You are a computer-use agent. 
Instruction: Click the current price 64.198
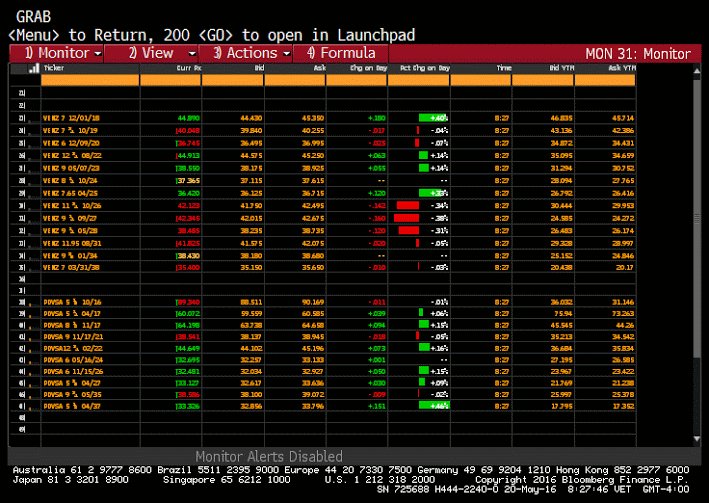click(x=189, y=325)
